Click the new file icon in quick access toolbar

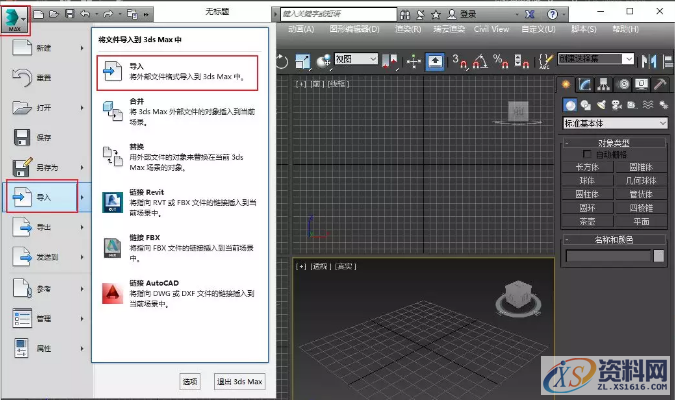coord(39,15)
